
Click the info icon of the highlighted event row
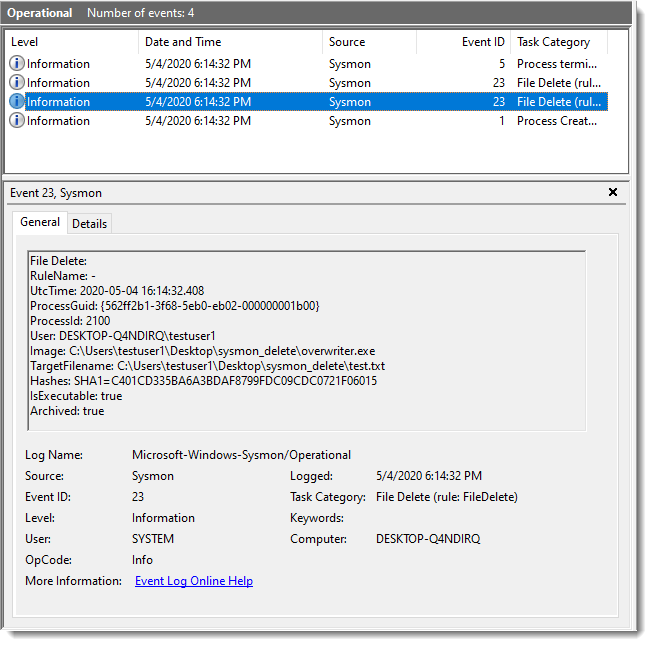coord(17,102)
